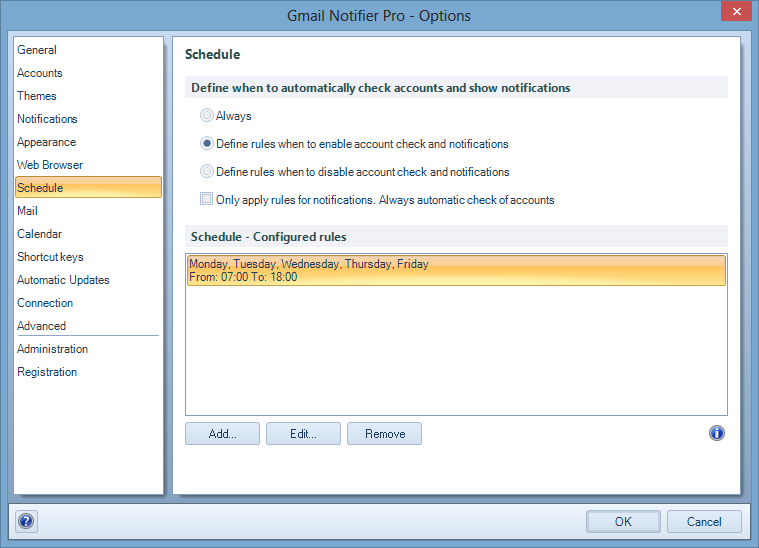Navigate to Shortcut keys section

[x=50, y=257]
